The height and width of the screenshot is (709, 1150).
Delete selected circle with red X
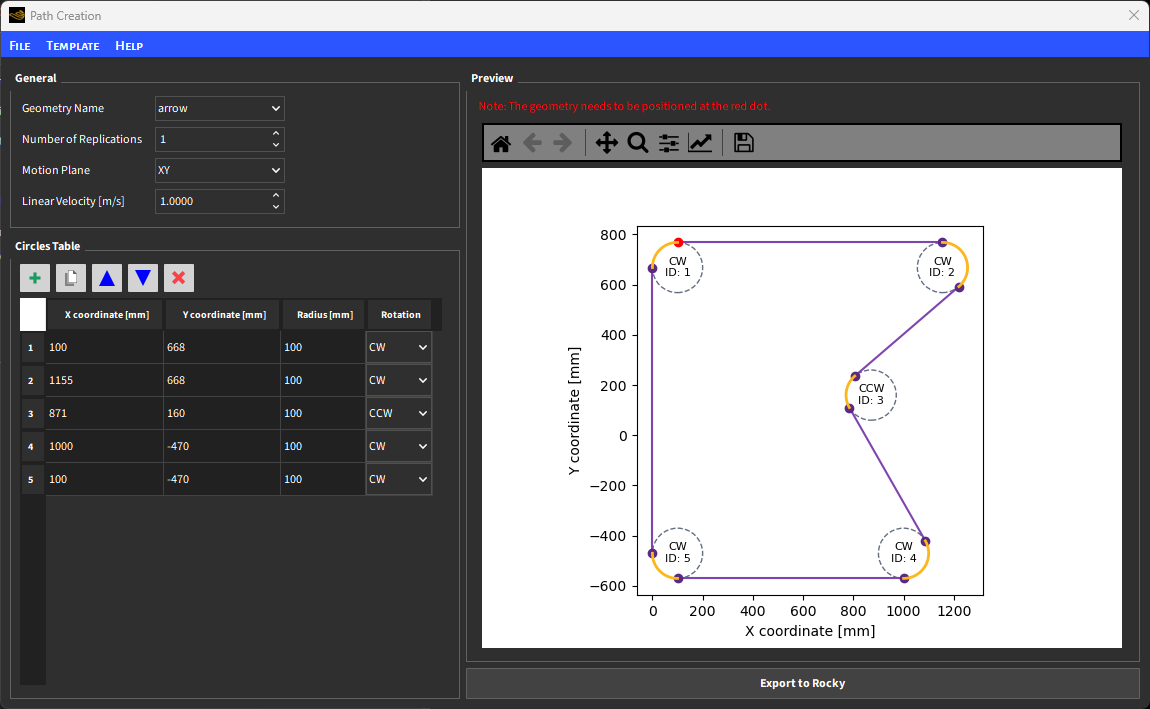coord(178,278)
